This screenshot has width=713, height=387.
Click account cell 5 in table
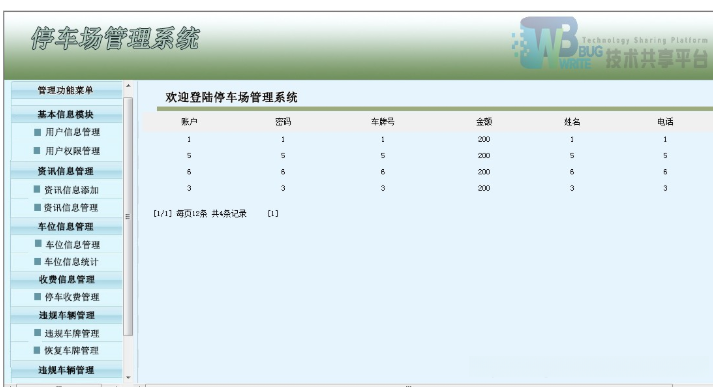[189, 156]
